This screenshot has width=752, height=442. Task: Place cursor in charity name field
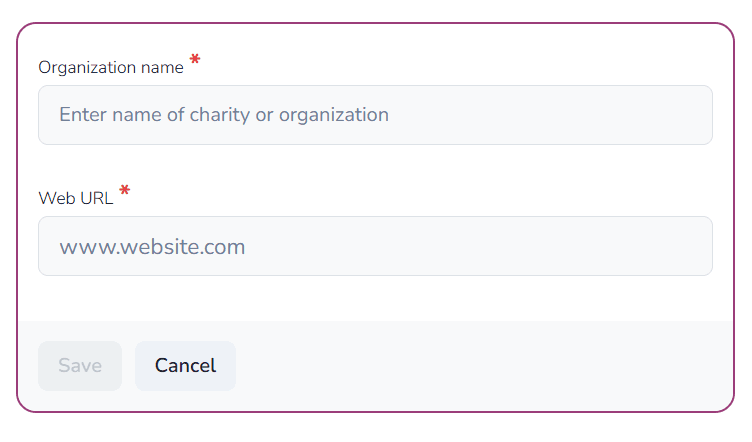pyautogui.click(x=375, y=115)
